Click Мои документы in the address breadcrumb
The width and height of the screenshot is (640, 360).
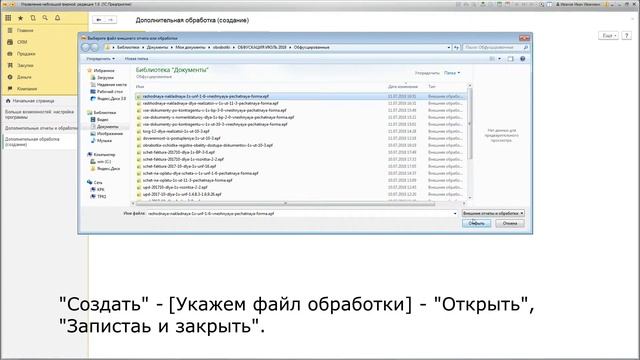(190, 47)
